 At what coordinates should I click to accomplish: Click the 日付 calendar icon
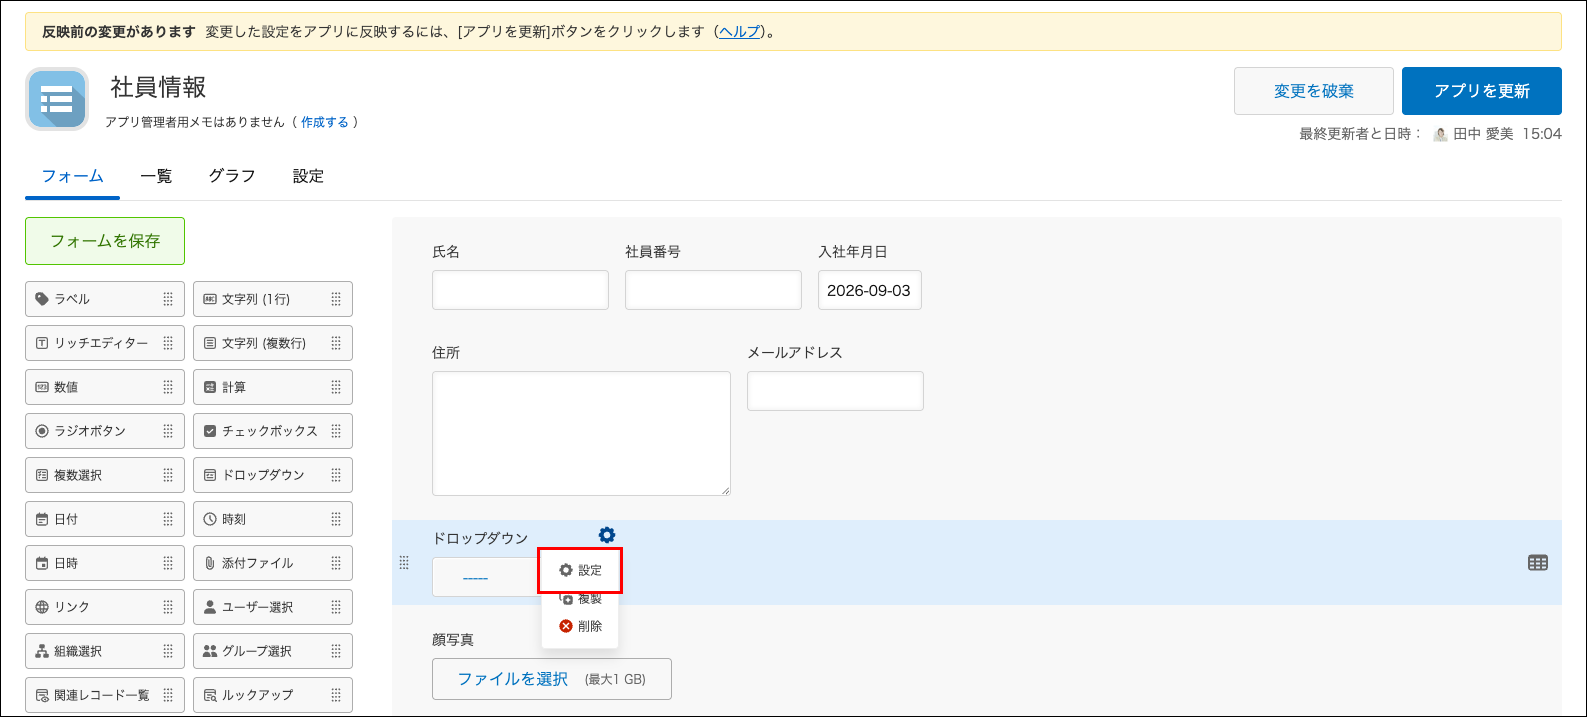[x=42, y=519]
